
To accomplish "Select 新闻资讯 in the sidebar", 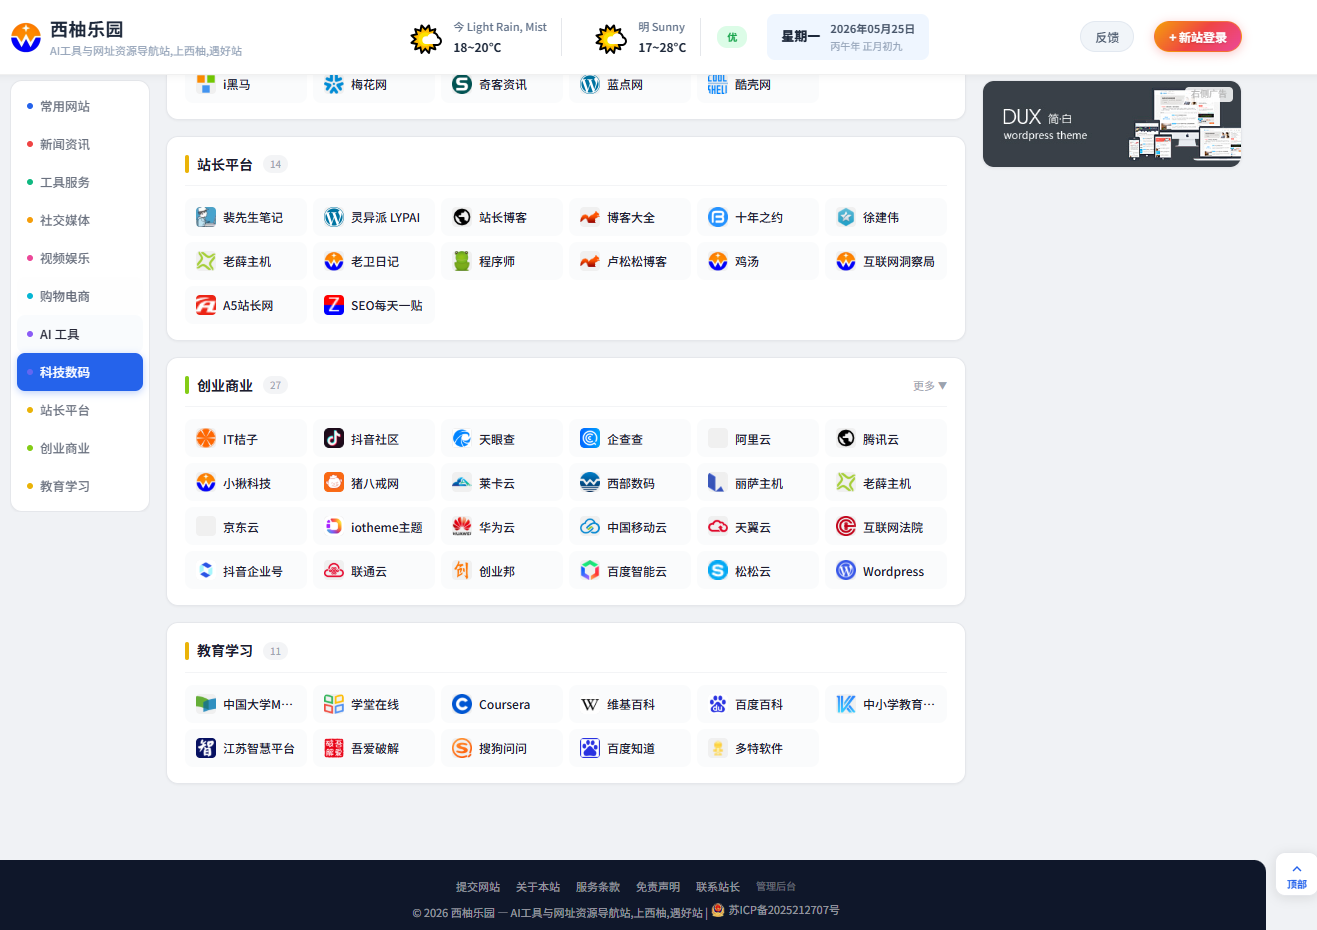I will click(80, 144).
